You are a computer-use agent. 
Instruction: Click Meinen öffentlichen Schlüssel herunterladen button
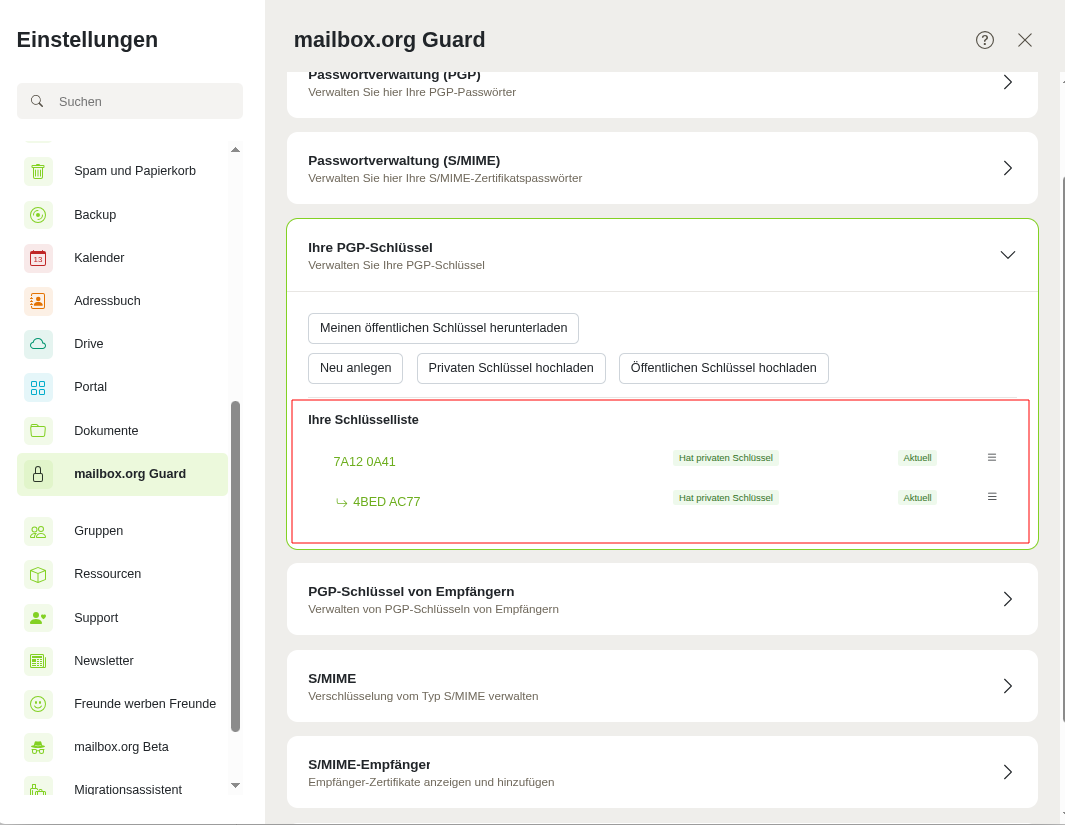point(444,329)
